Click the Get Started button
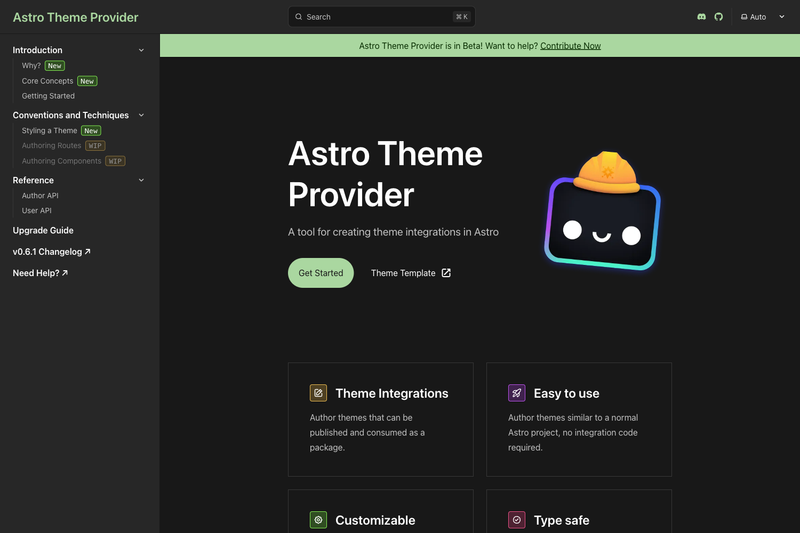The height and width of the screenshot is (533, 800). tap(320, 273)
